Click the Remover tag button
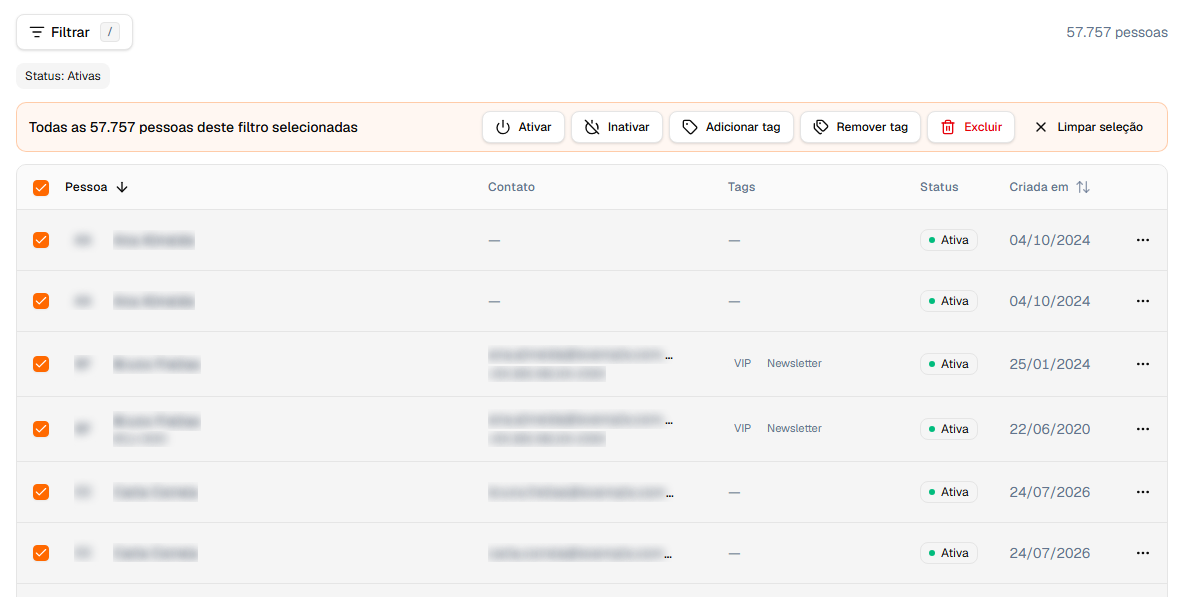Screen dimensions: 1184x597 860,127
